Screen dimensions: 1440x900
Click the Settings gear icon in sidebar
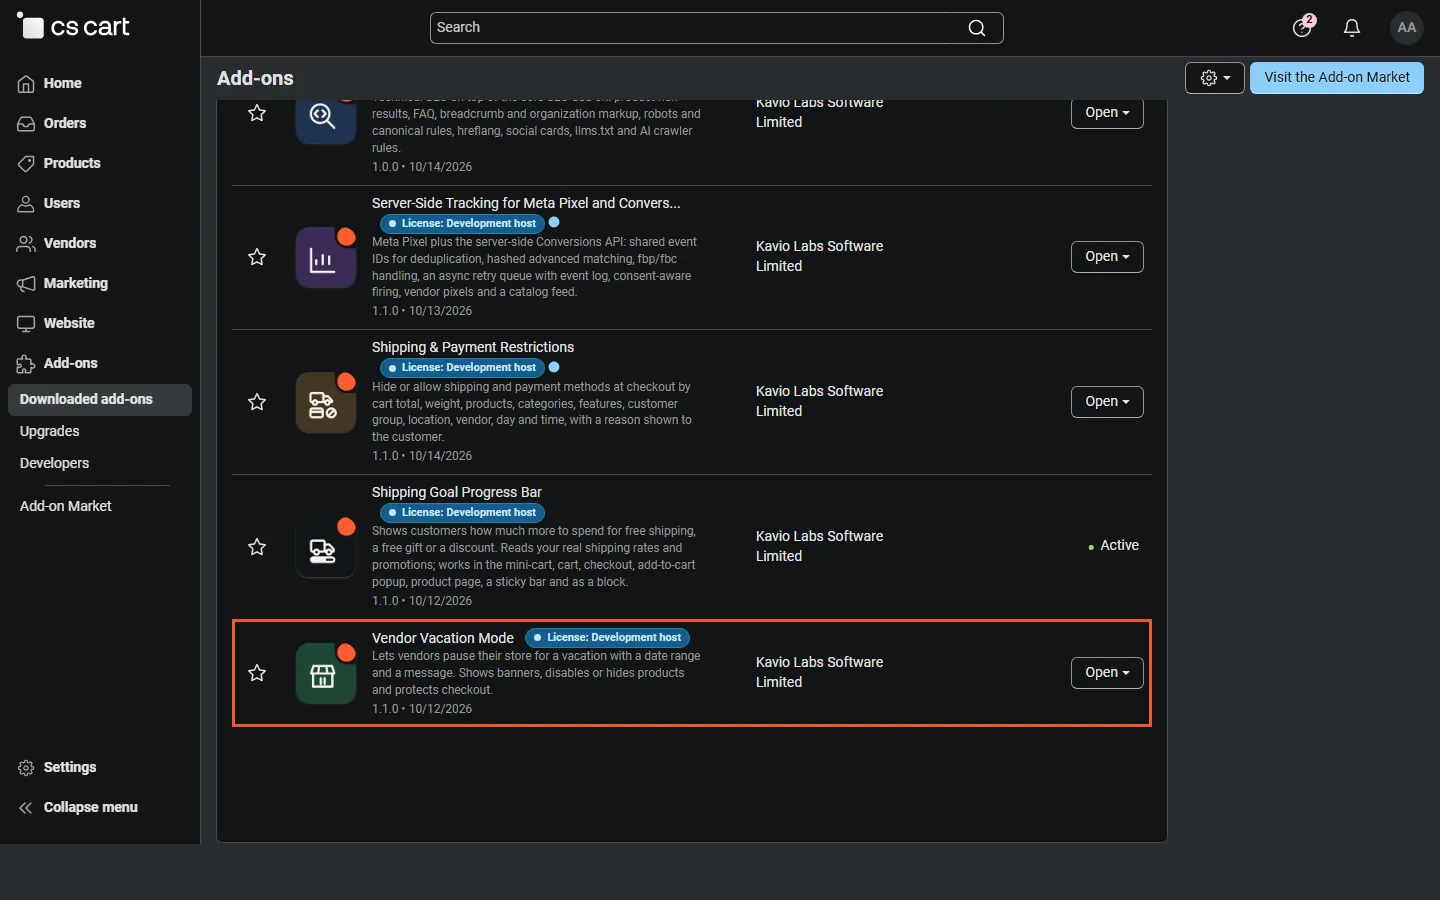[26, 768]
